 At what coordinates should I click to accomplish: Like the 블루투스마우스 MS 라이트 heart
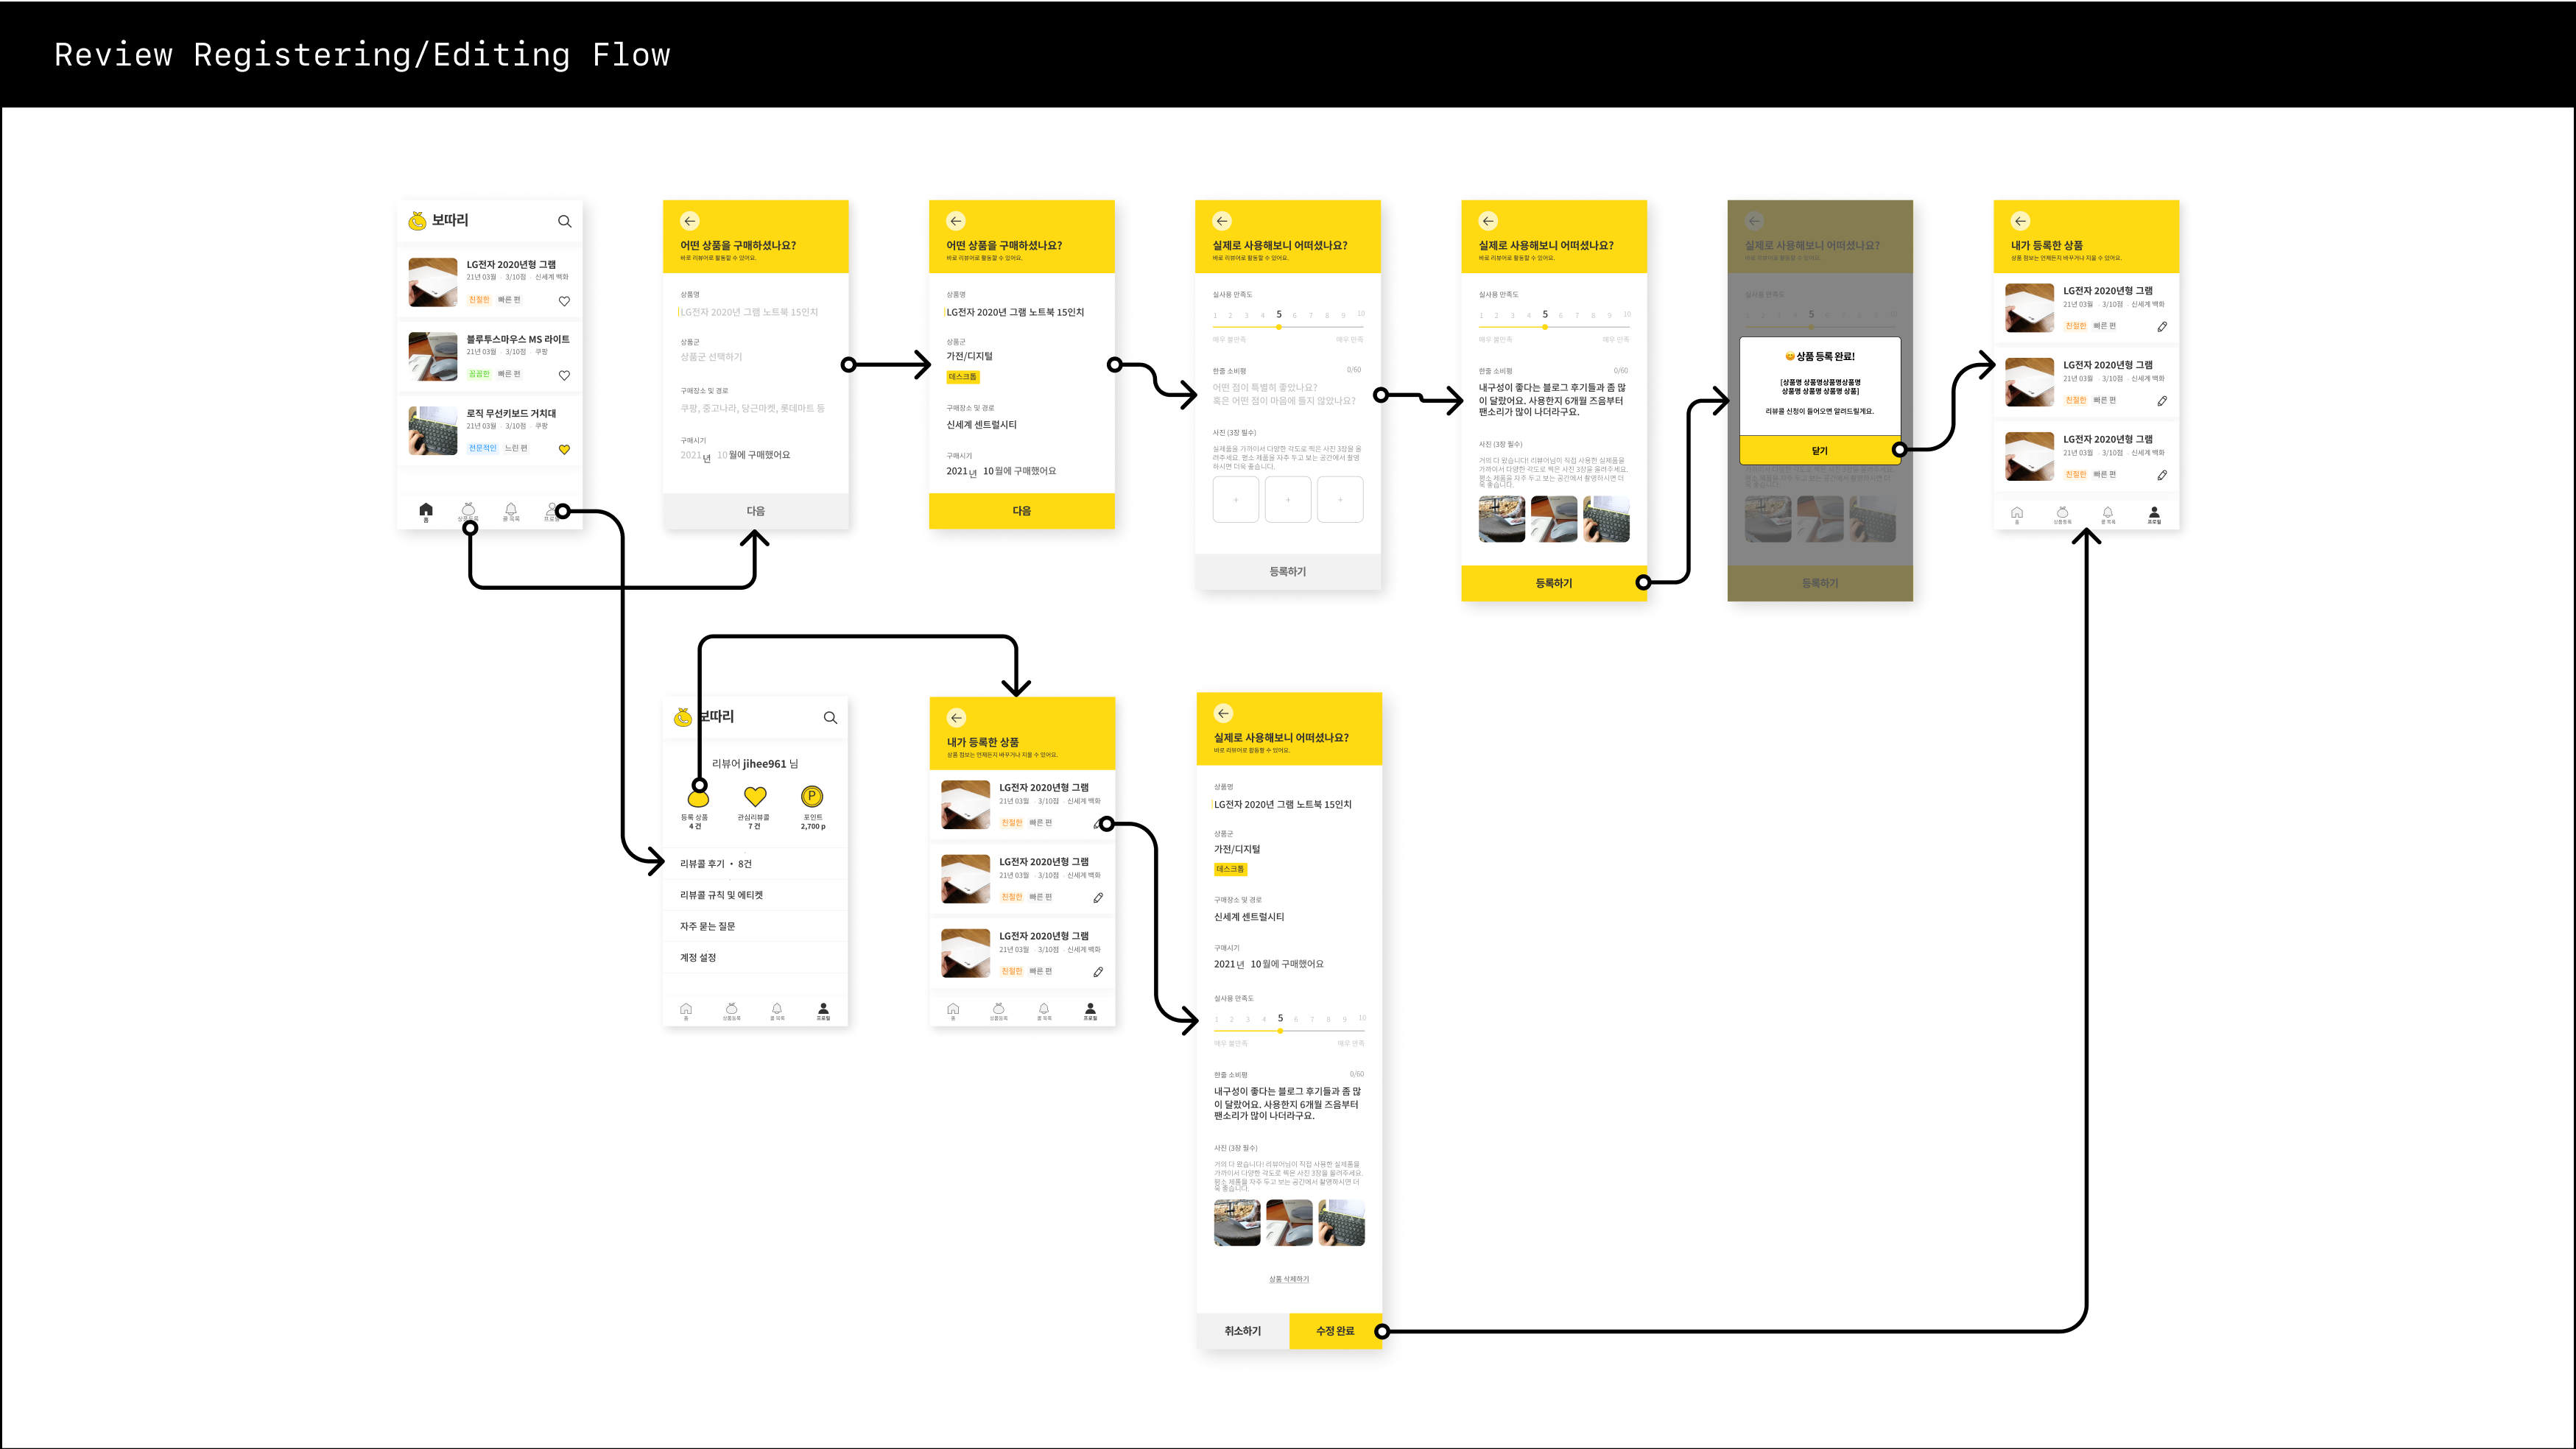tap(564, 375)
